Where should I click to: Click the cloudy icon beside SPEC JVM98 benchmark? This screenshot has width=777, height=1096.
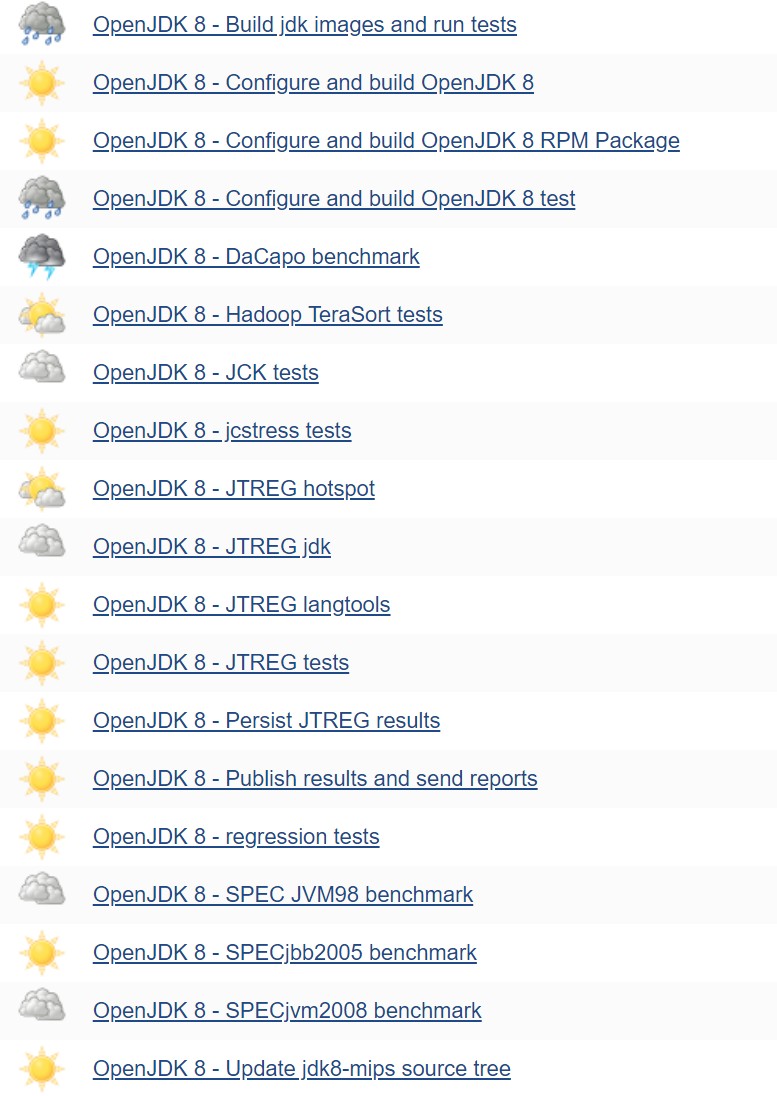click(42, 893)
